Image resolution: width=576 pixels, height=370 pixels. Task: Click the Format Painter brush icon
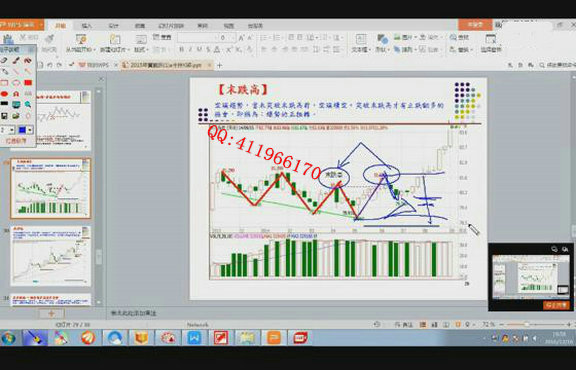tap(49, 39)
